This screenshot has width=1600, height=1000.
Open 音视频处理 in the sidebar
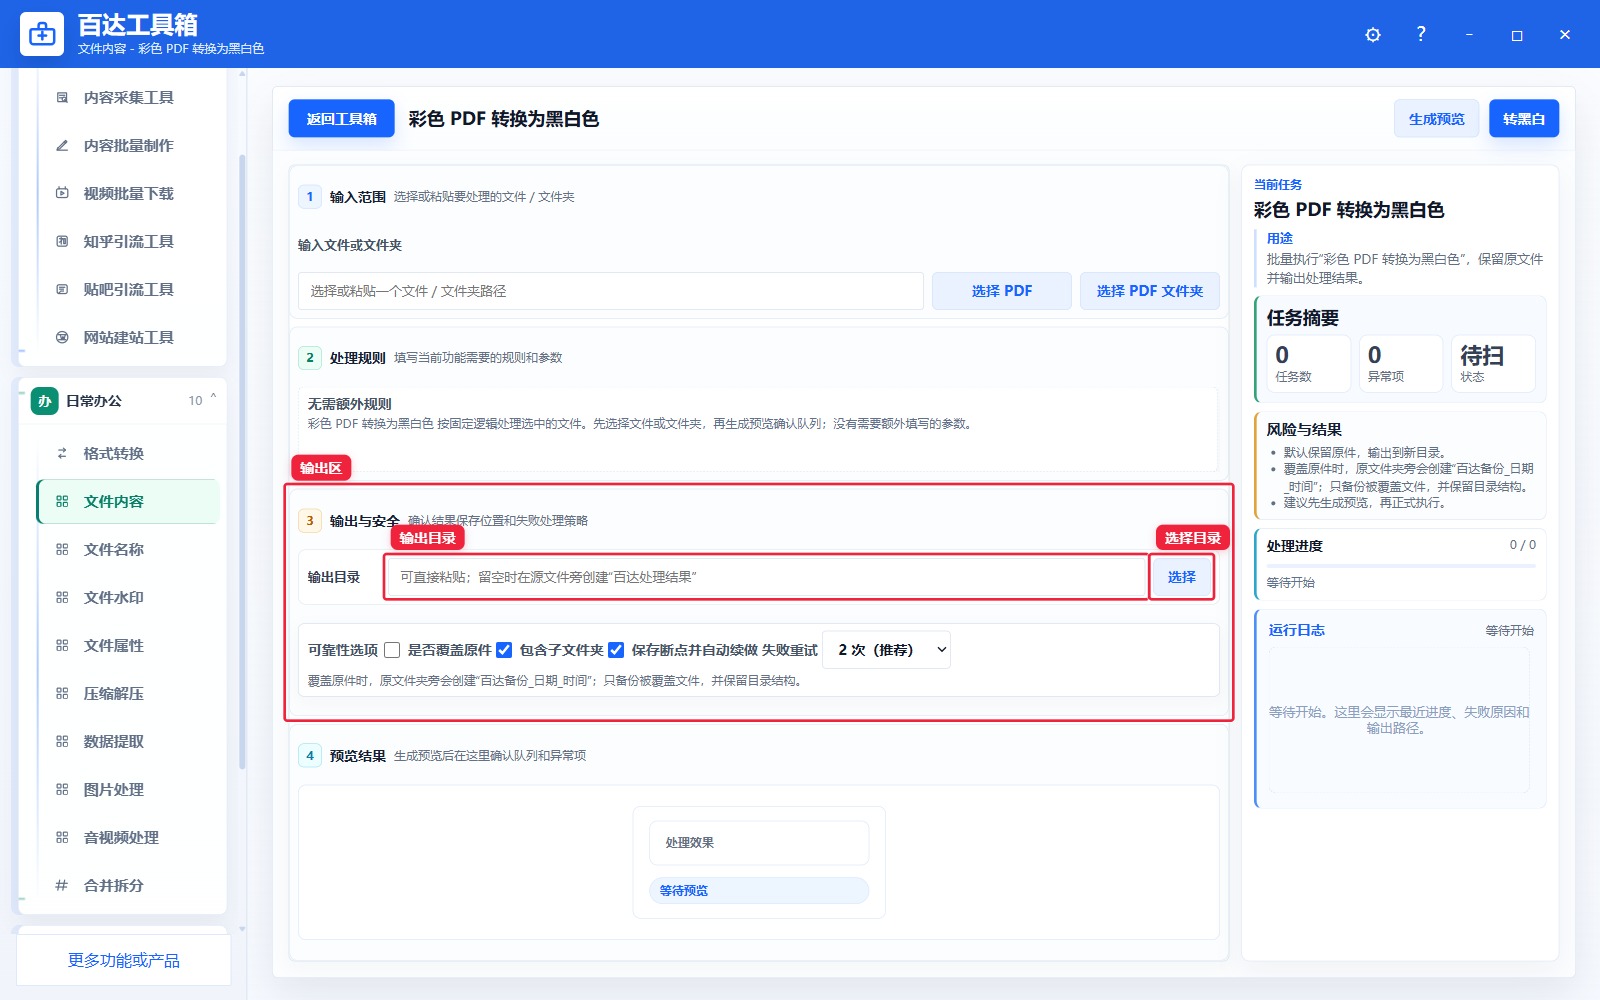[x=128, y=838]
